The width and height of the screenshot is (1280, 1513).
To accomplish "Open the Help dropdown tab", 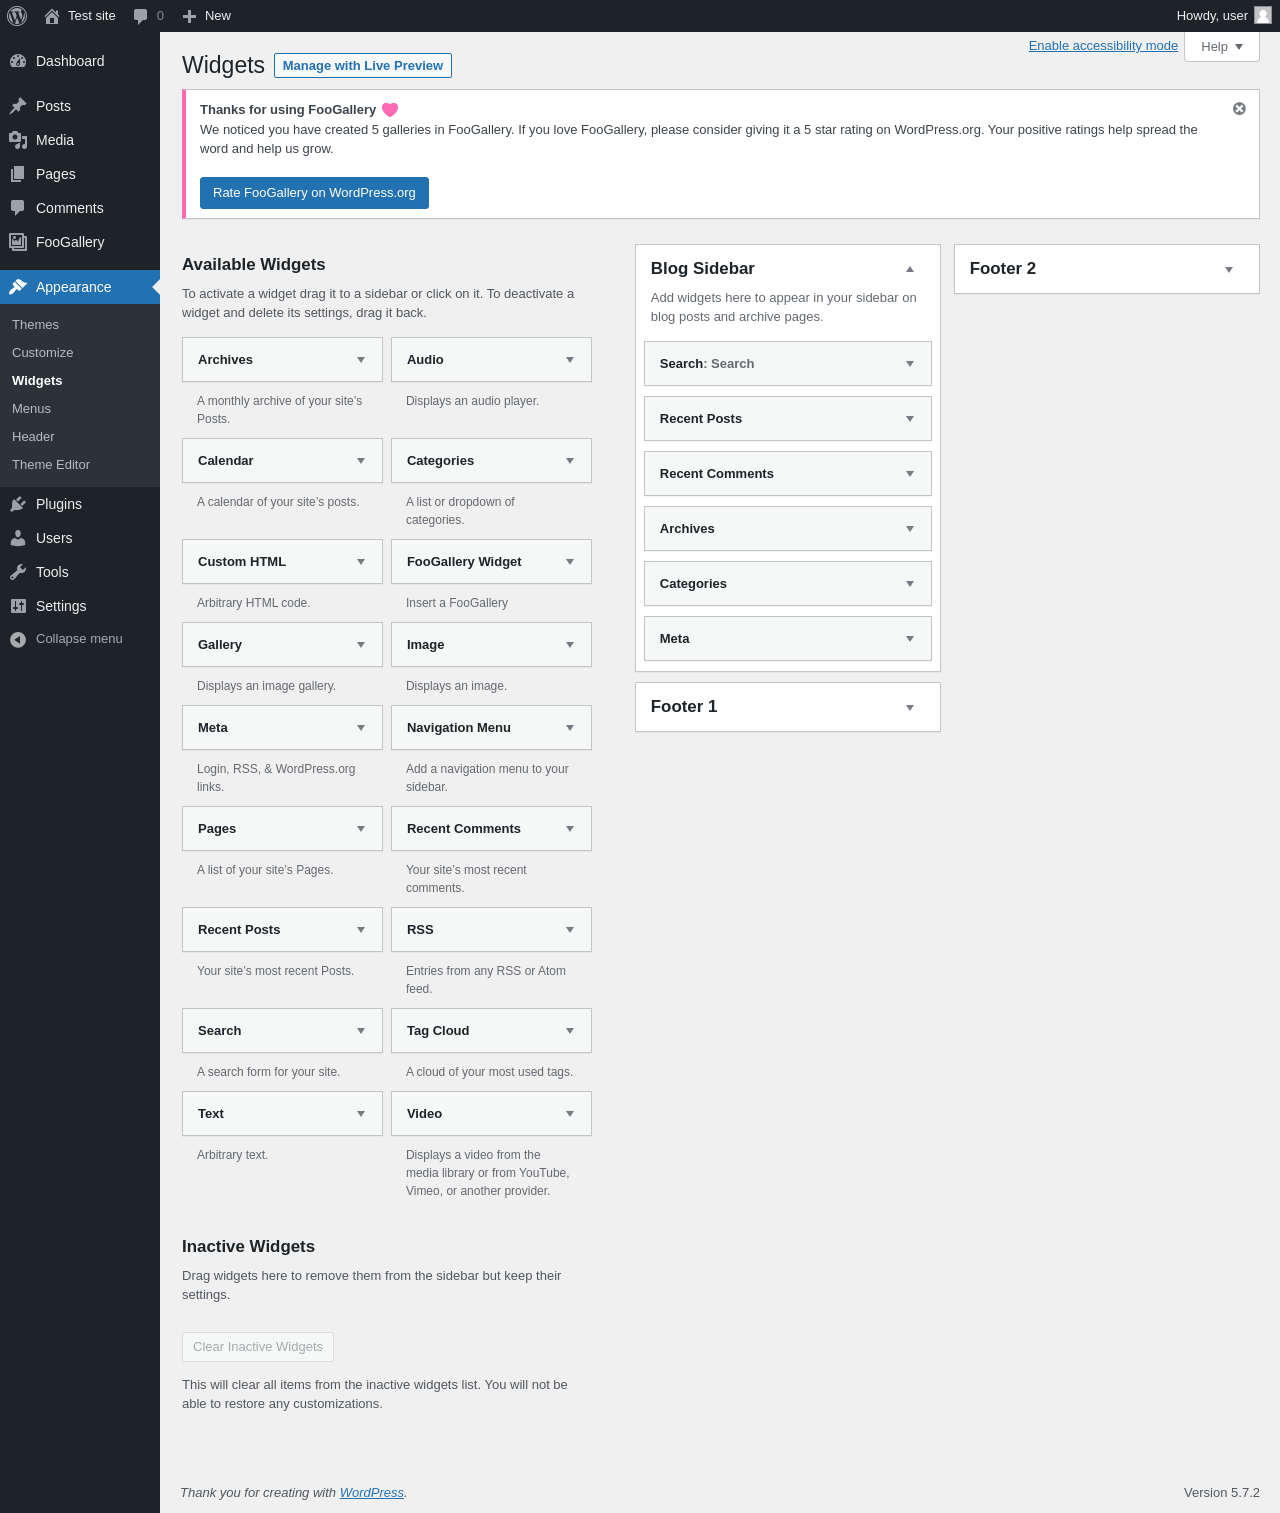I will tap(1222, 47).
